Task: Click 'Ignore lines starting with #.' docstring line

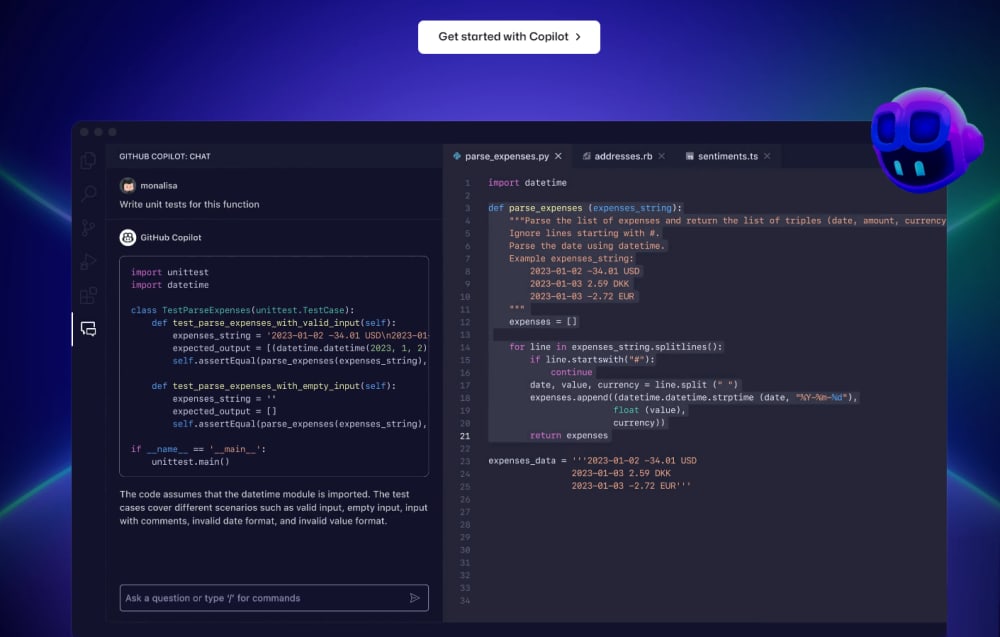Action: pos(584,233)
